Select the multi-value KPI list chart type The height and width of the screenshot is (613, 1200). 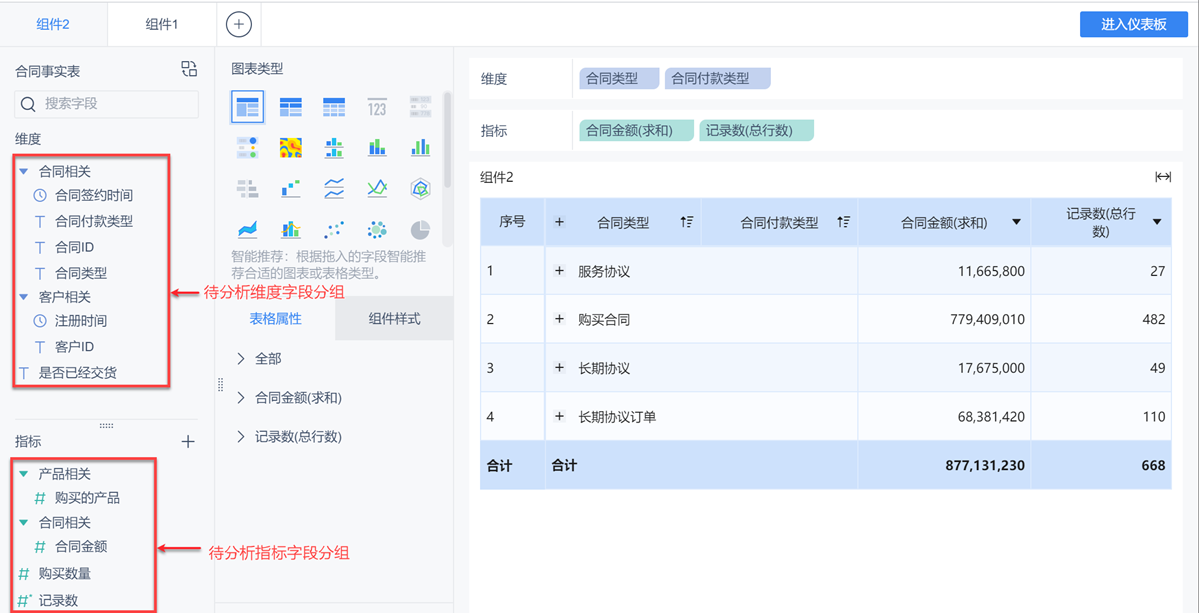(x=420, y=107)
